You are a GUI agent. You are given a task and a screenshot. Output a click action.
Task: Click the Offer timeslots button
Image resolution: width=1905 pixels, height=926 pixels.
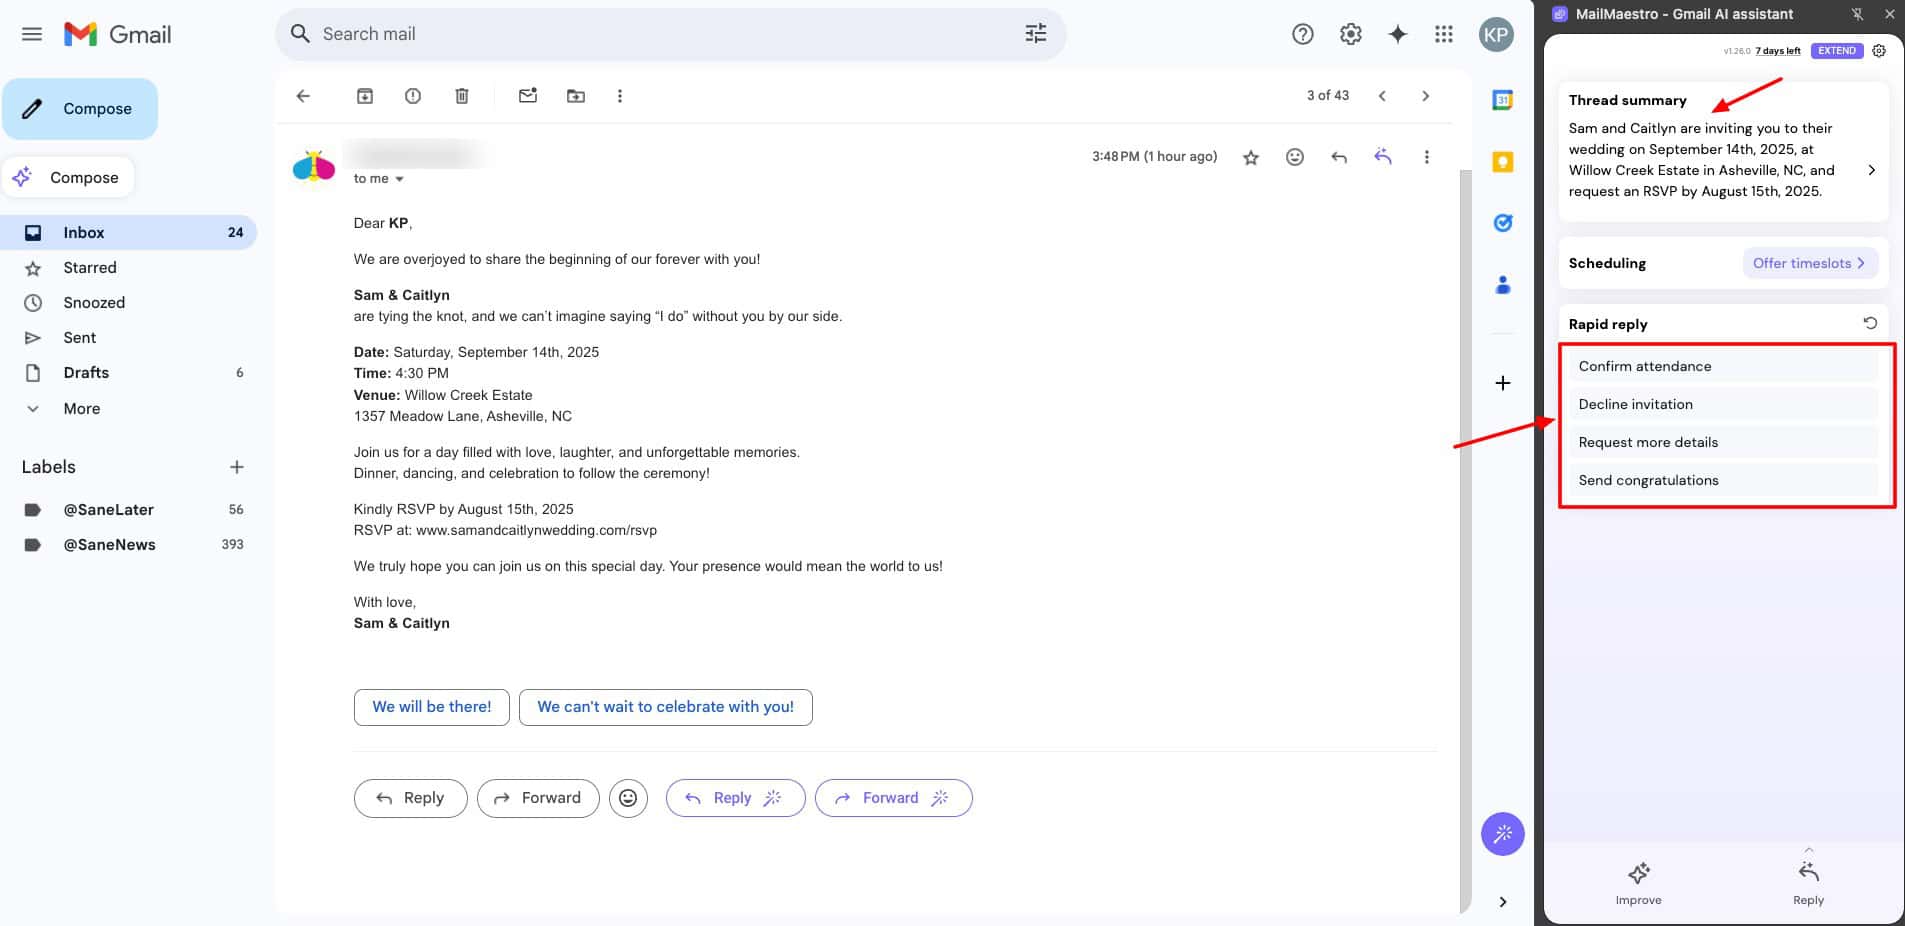1809,263
